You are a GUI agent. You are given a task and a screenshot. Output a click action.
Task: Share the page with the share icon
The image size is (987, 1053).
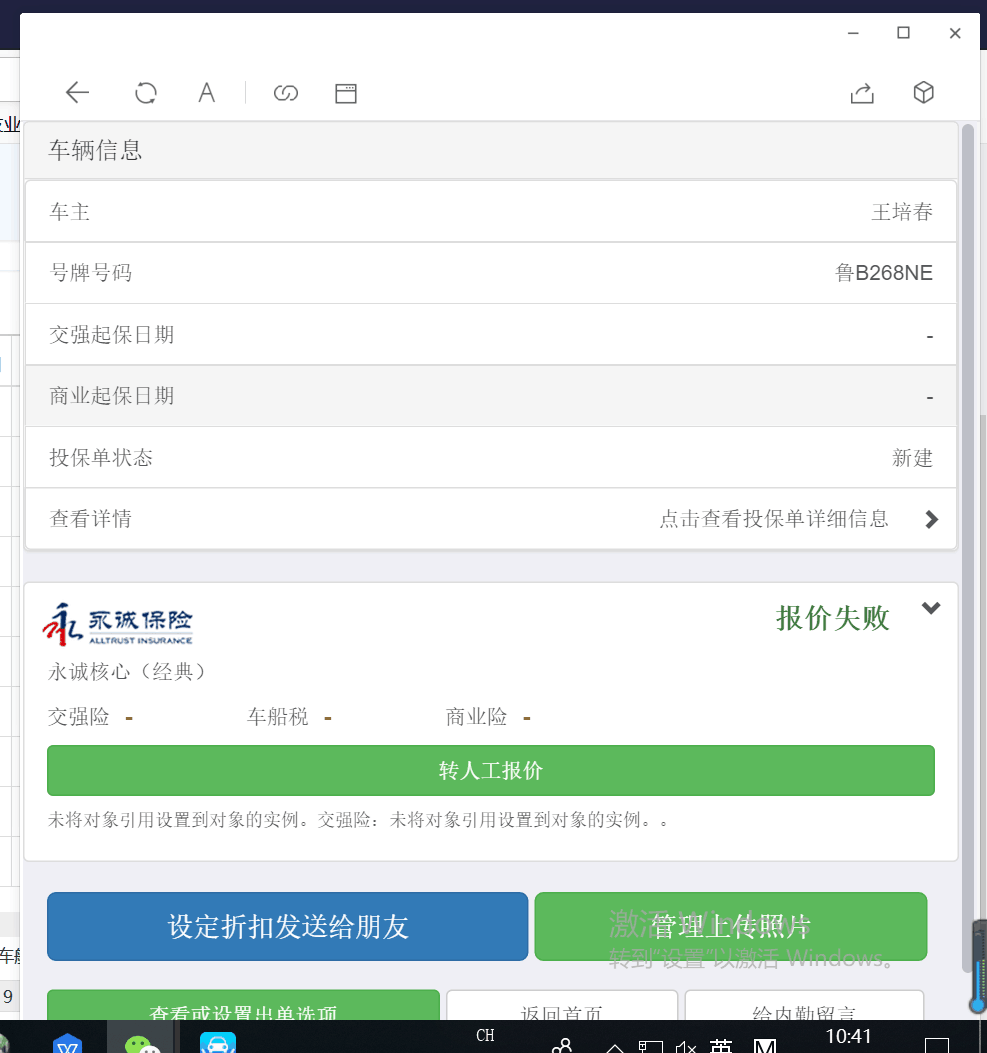tap(862, 93)
